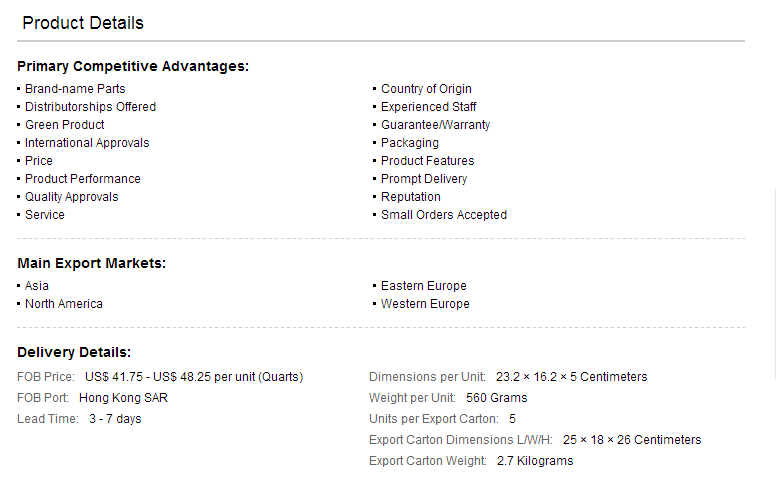Click the Product Details heading
776x483 pixels.
tap(83, 23)
